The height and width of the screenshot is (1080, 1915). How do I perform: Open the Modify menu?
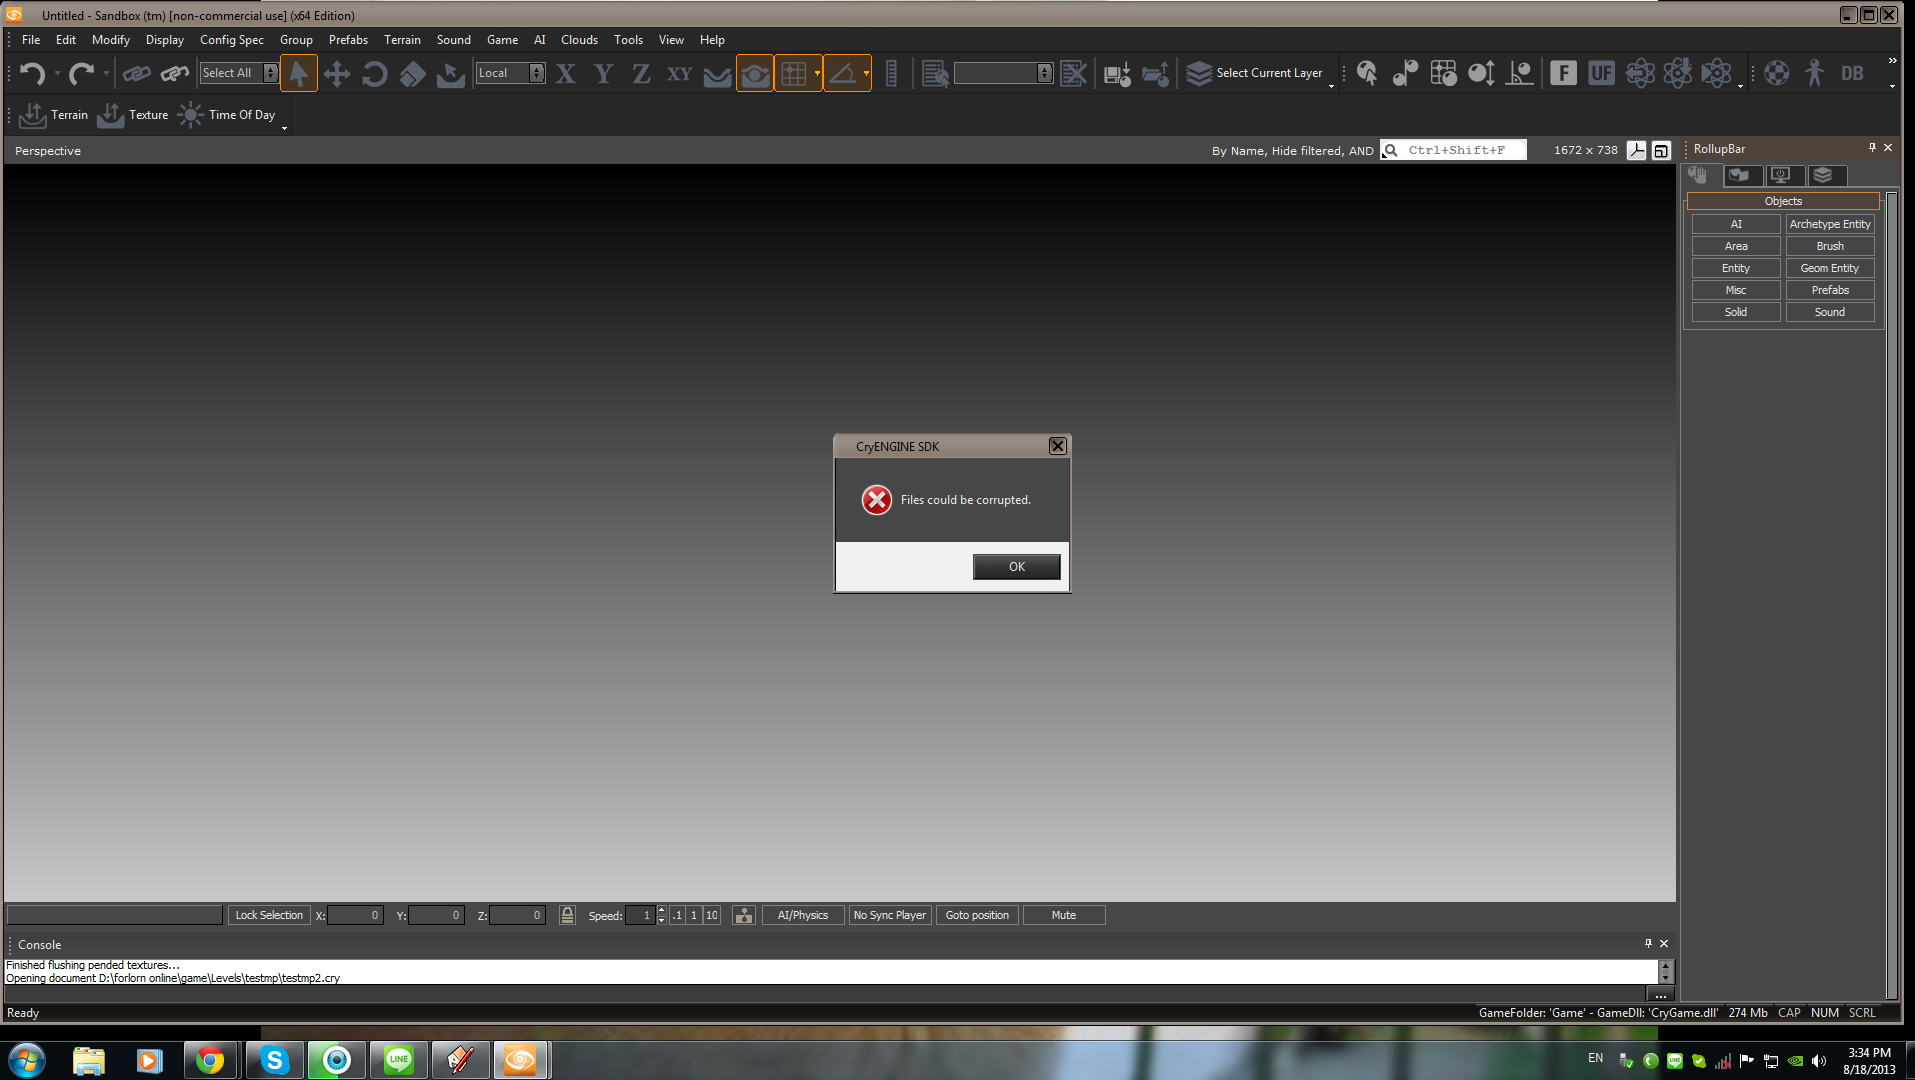click(x=111, y=40)
